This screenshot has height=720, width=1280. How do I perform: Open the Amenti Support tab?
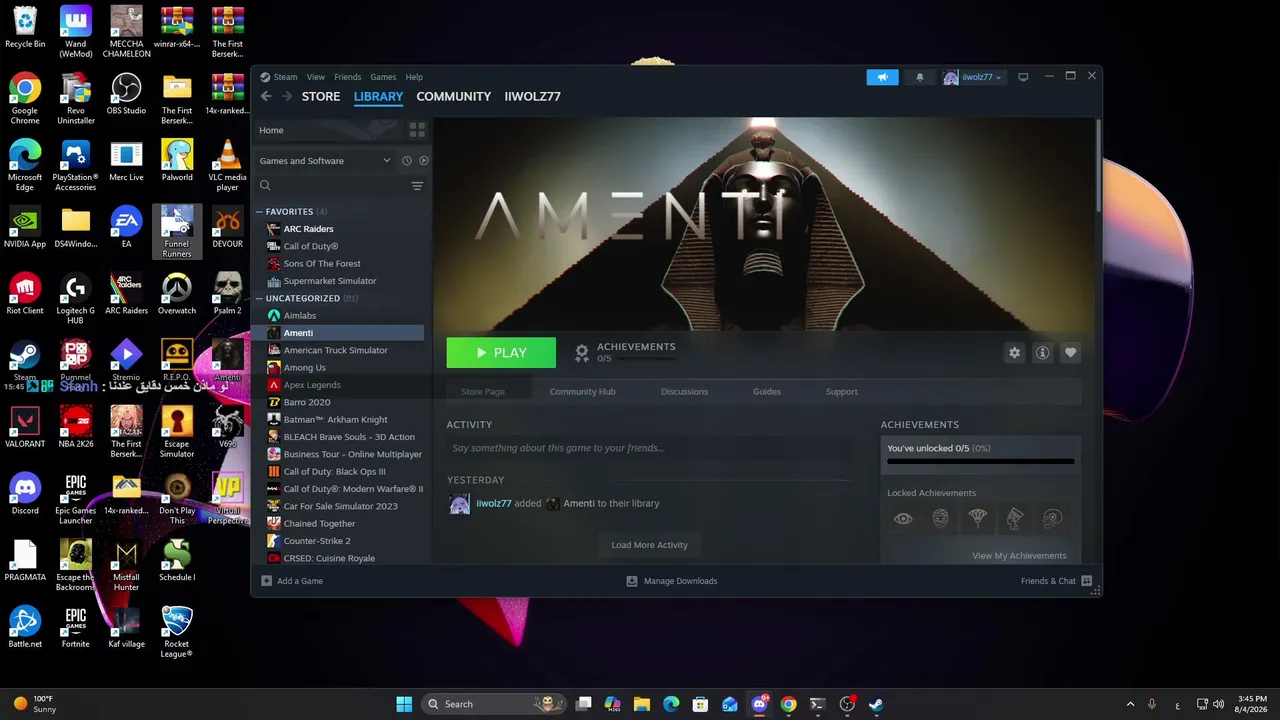click(842, 392)
